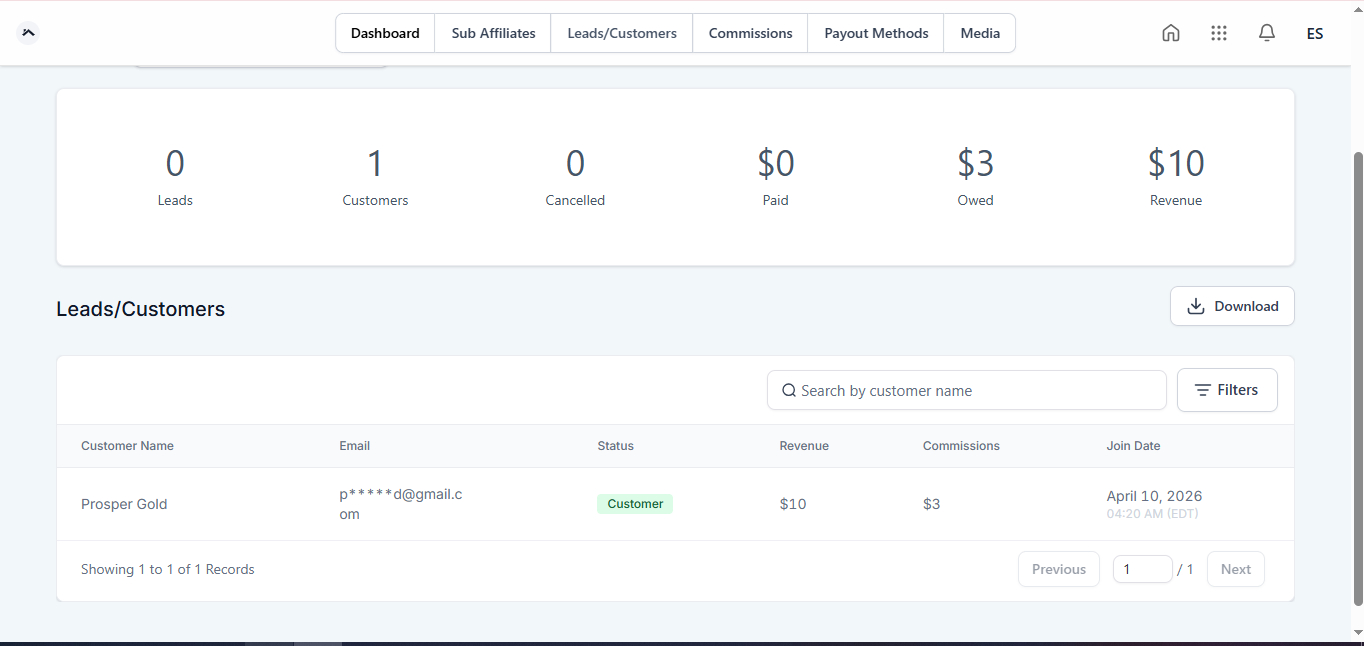Open filters for the leads table
1364x646 pixels.
pyautogui.click(x=1227, y=390)
